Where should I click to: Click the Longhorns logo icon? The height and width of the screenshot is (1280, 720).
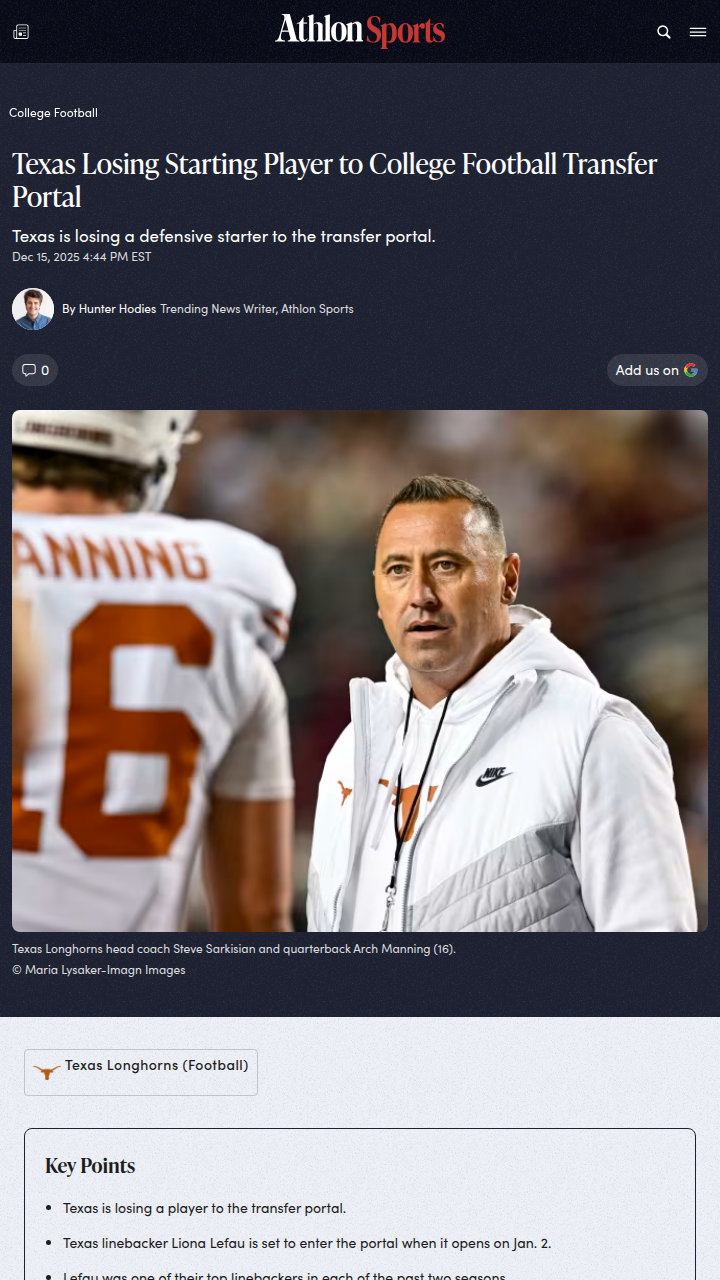46,1072
